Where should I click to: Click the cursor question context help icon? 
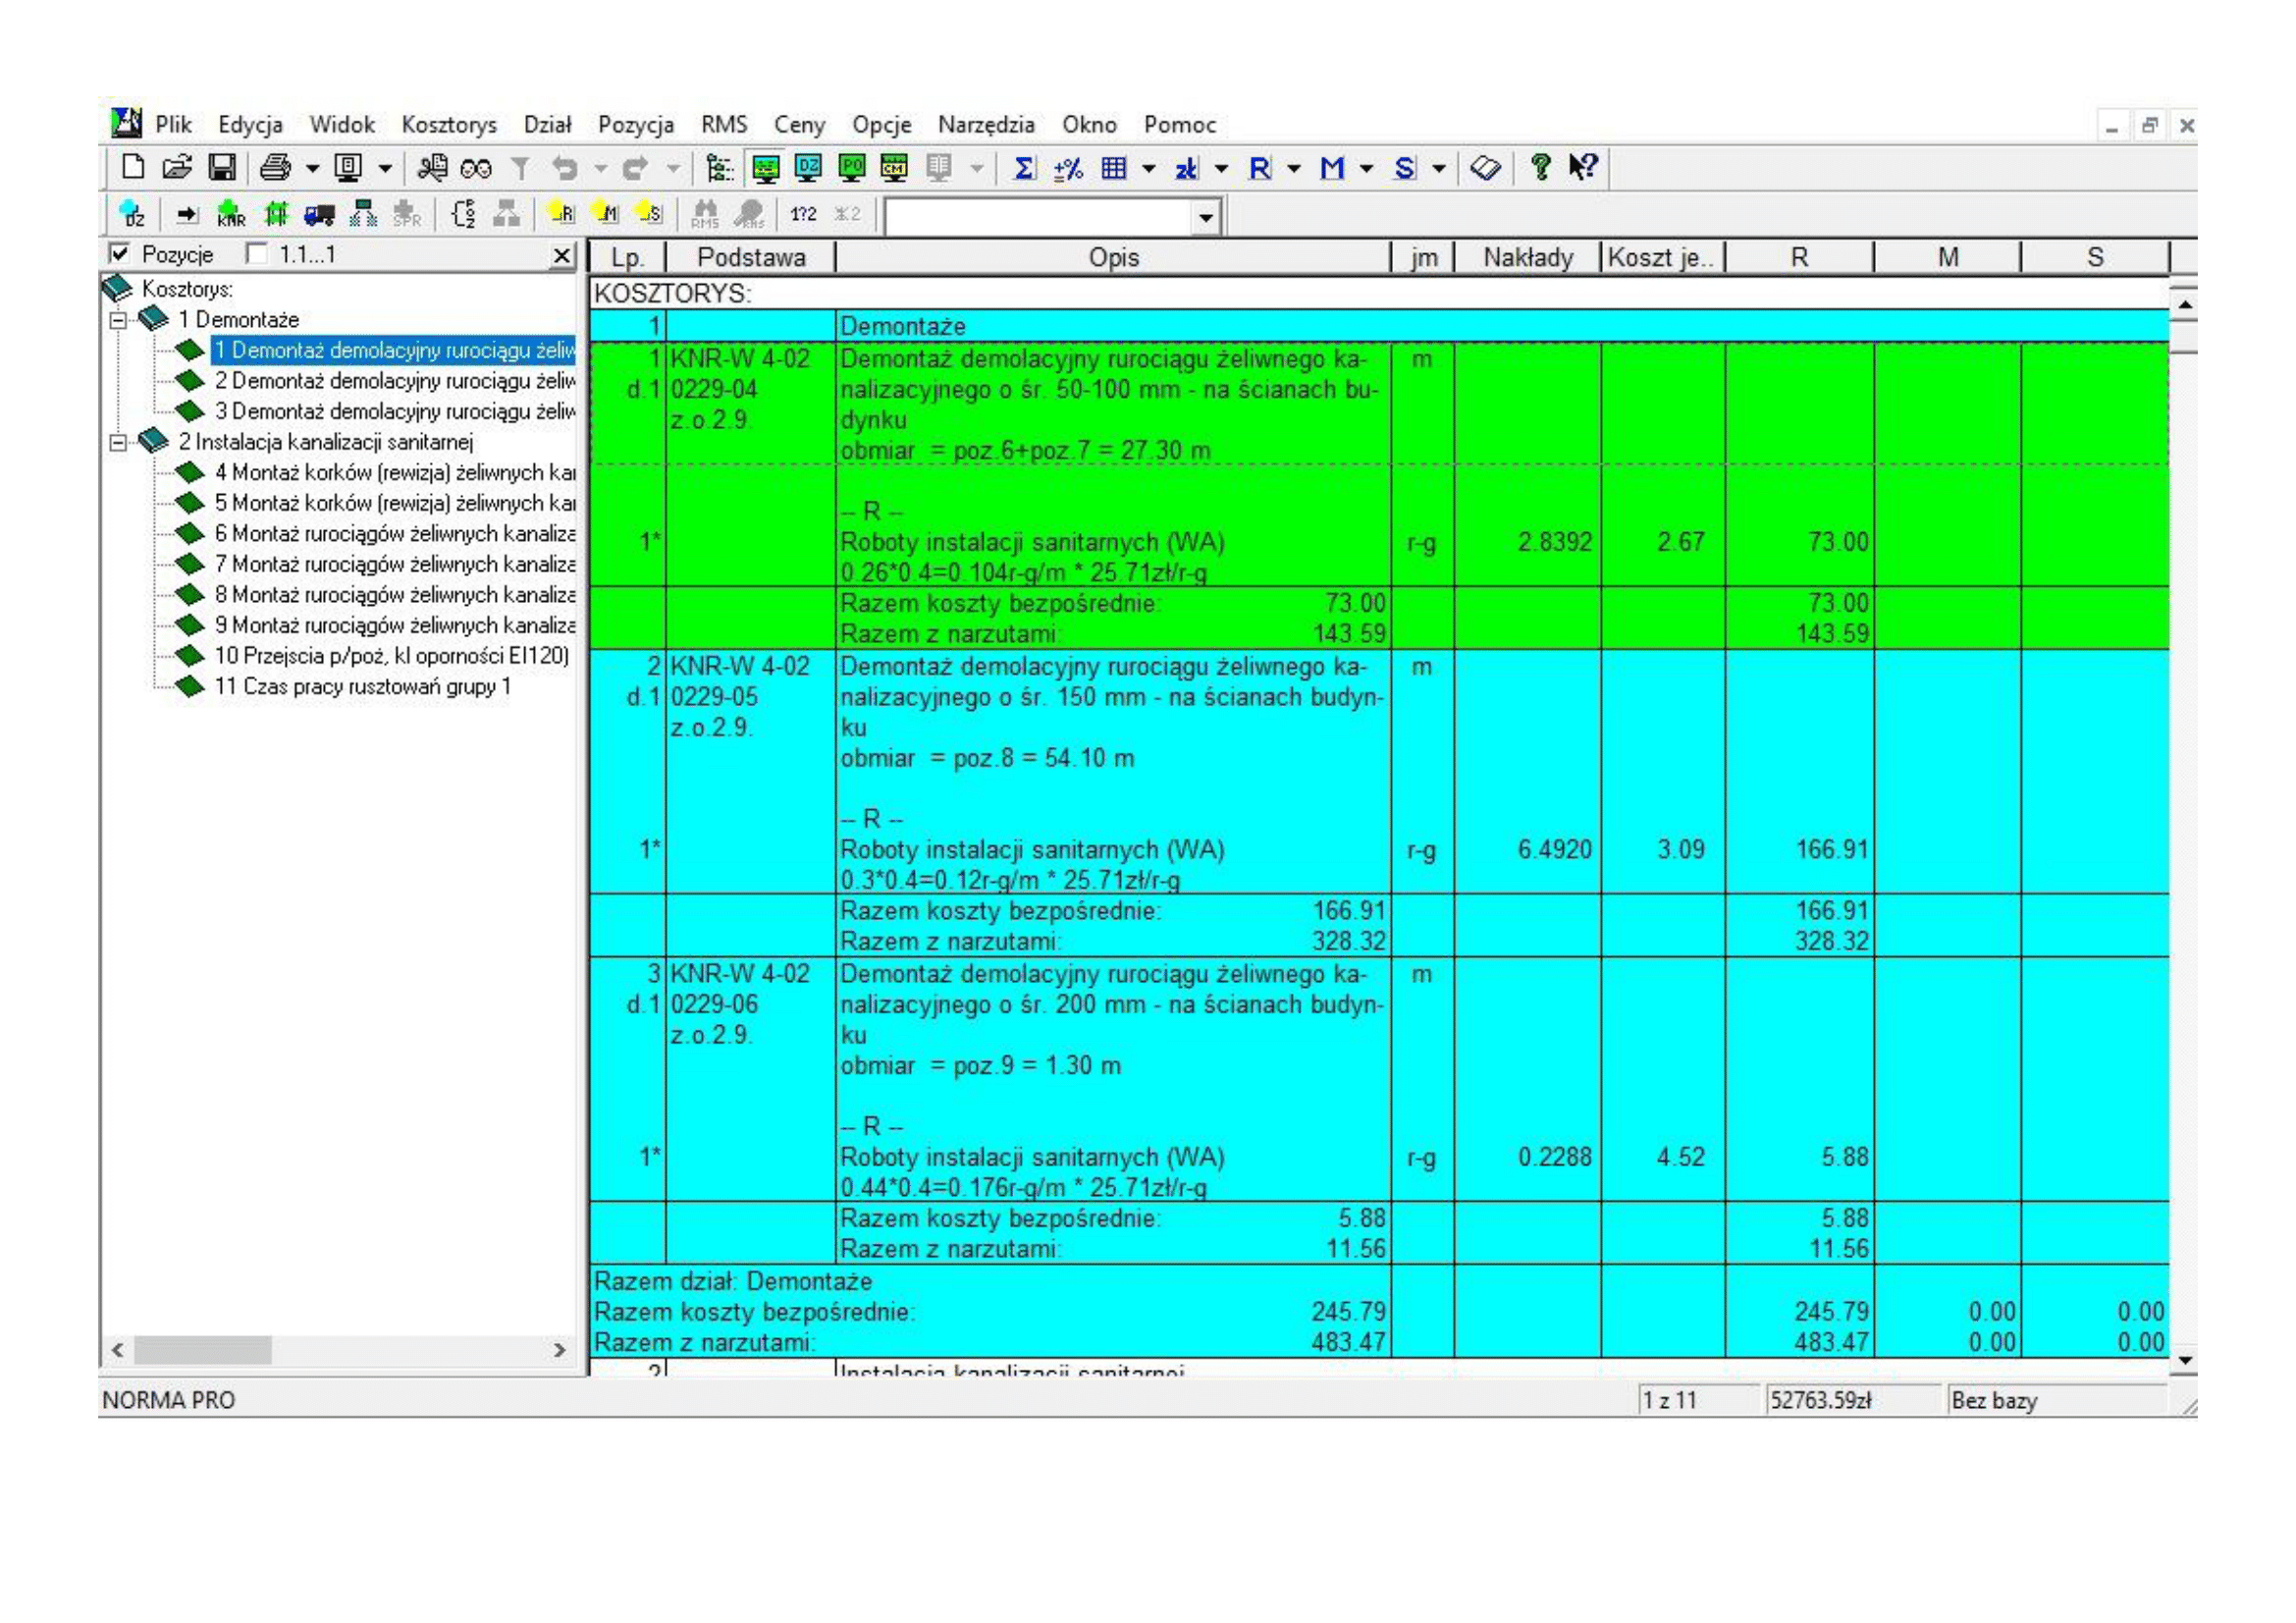point(1582,167)
